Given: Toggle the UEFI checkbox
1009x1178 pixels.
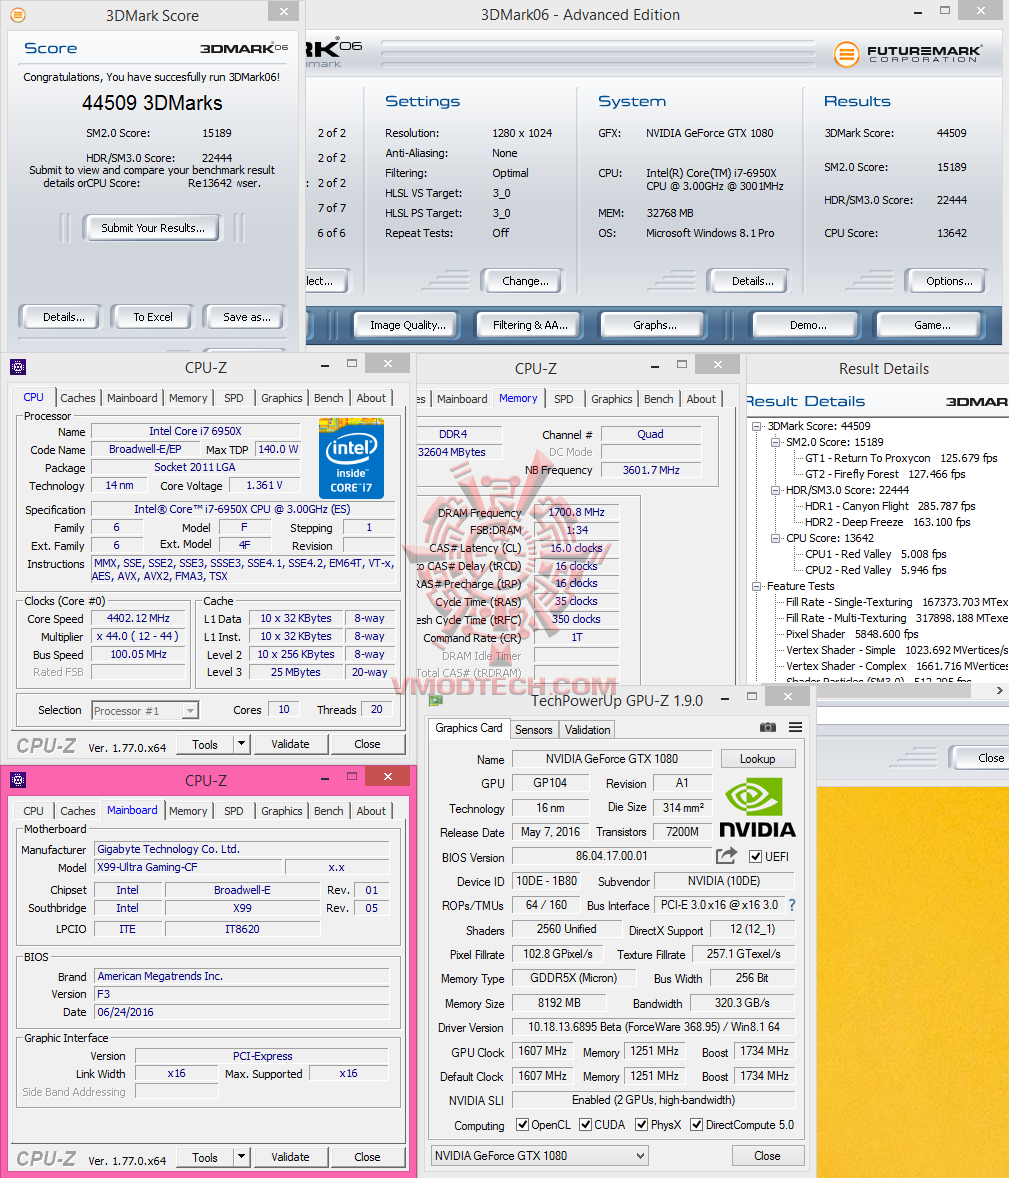Looking at the screenshot, I should [x=756, y=856].
